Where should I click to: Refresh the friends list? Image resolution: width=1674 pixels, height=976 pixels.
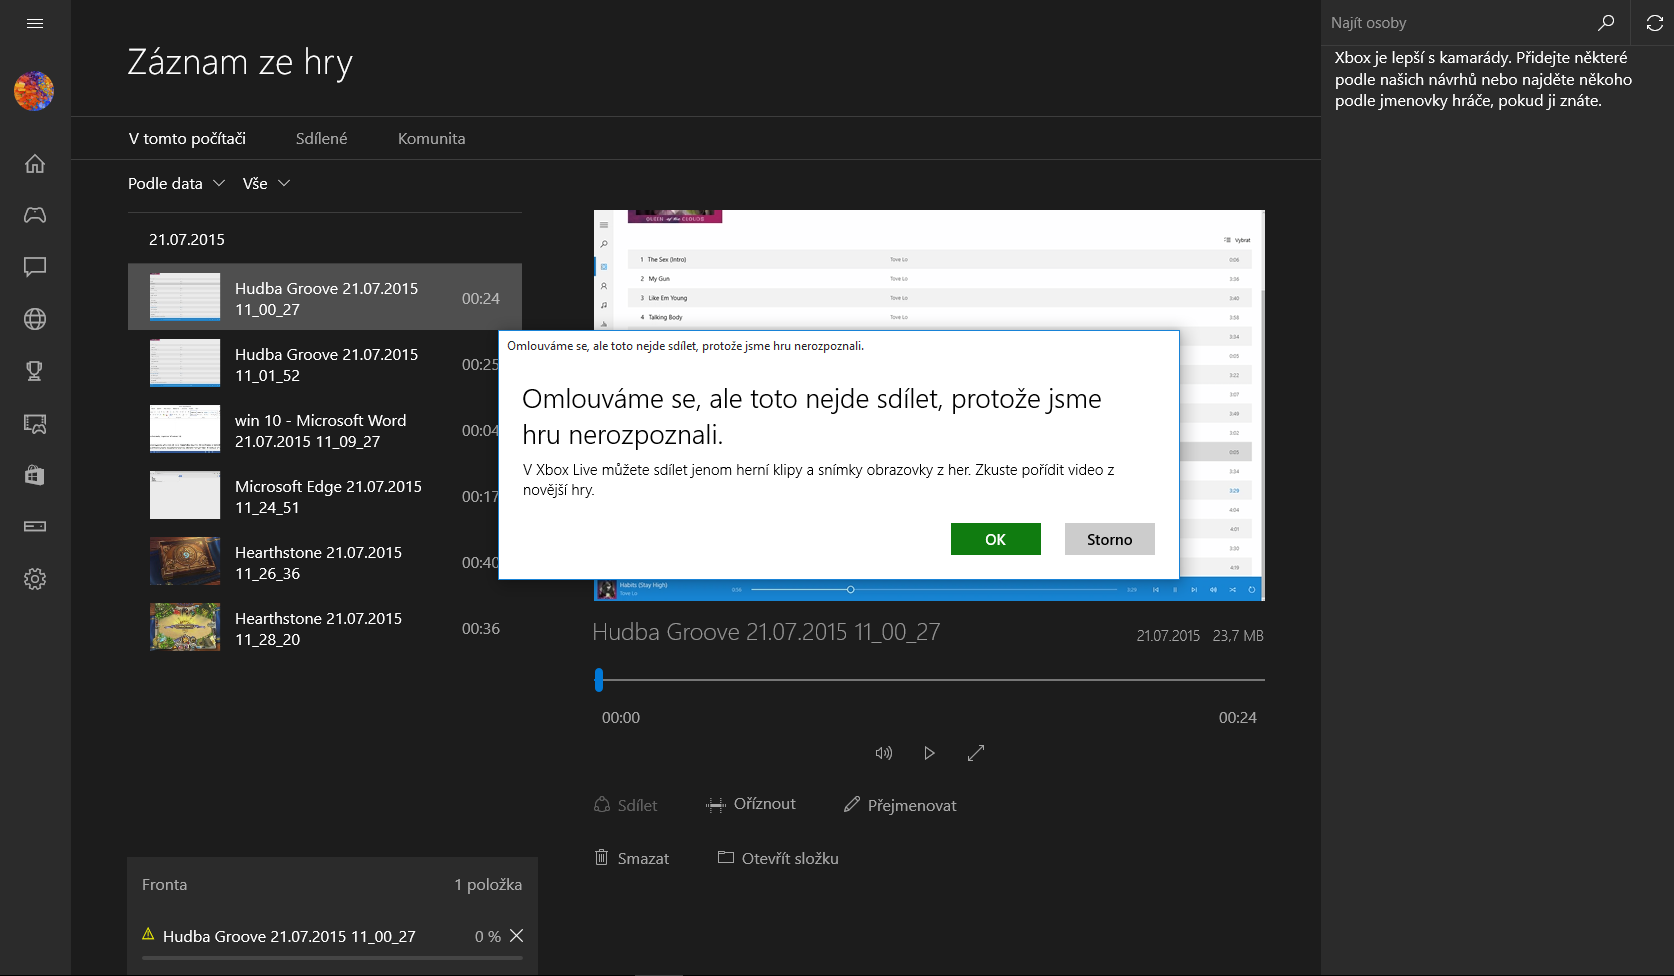pyautogui.click(x=1654, y=22)
